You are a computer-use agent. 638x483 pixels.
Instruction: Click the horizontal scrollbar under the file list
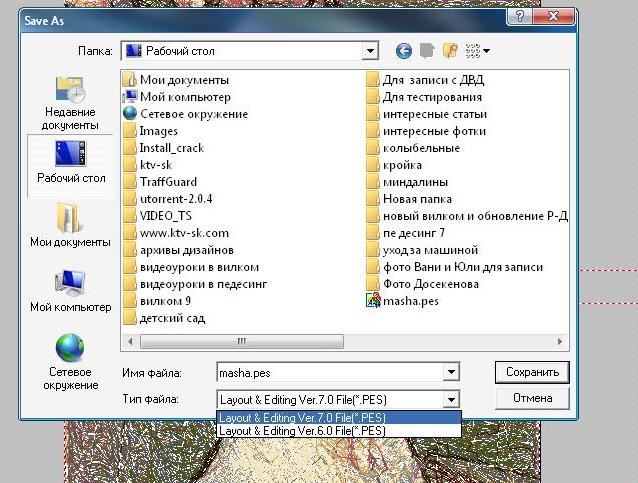coord(300,341)
